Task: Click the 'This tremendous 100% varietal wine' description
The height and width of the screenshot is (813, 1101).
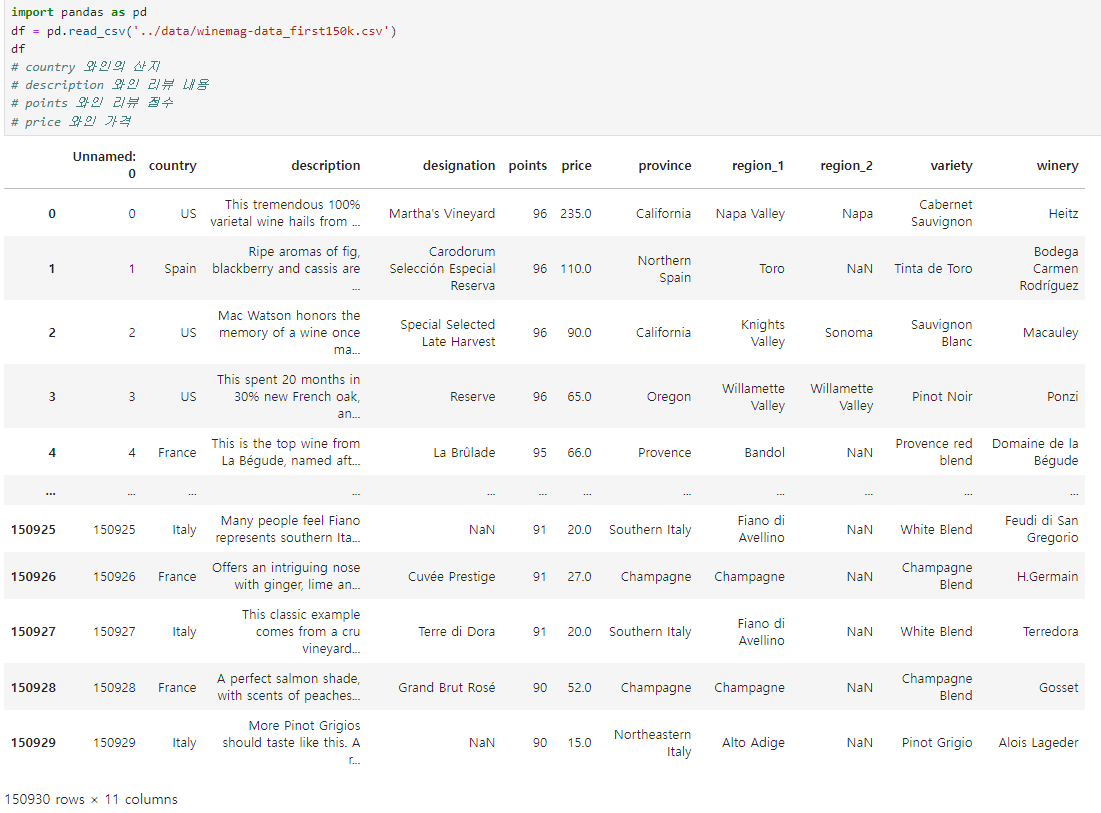Action: [285, 213]
